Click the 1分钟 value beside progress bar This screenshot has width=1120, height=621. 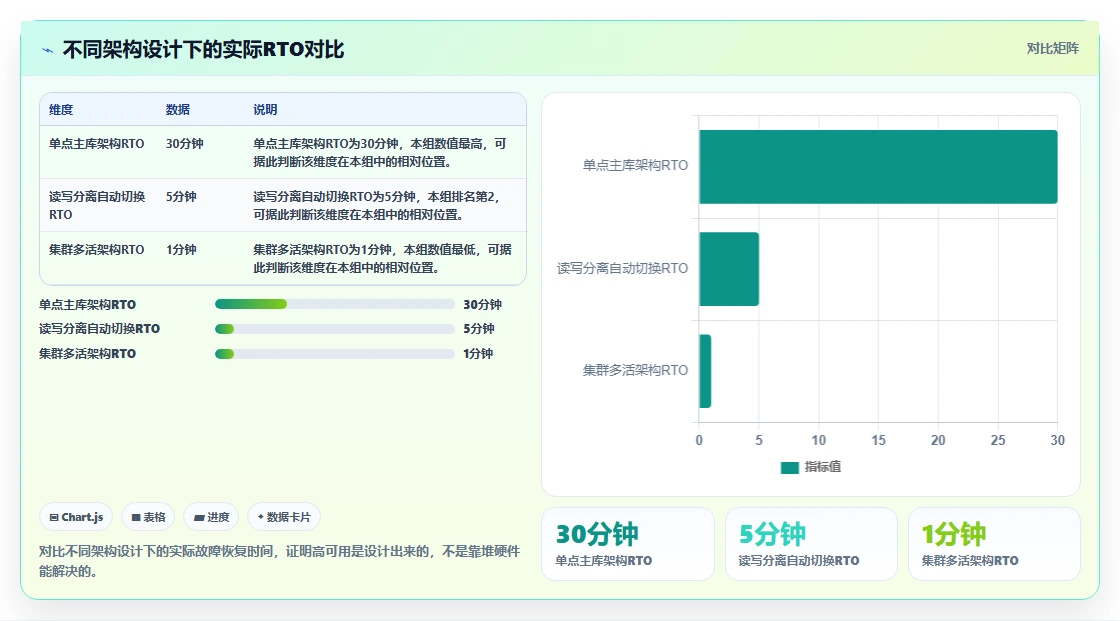[478, 354]
